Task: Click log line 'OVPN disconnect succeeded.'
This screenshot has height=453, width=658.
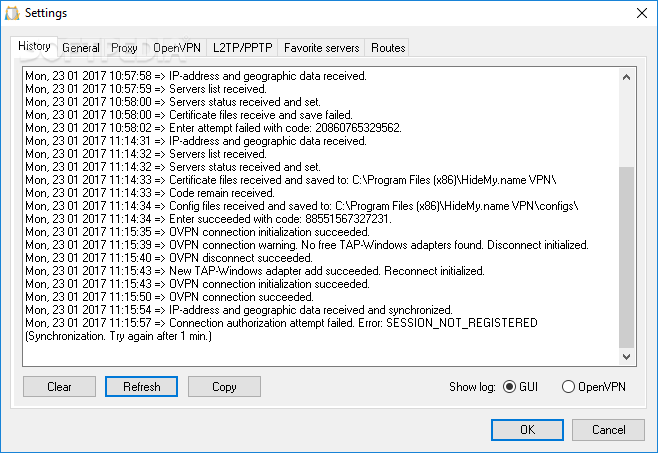Action: point(169,258)
